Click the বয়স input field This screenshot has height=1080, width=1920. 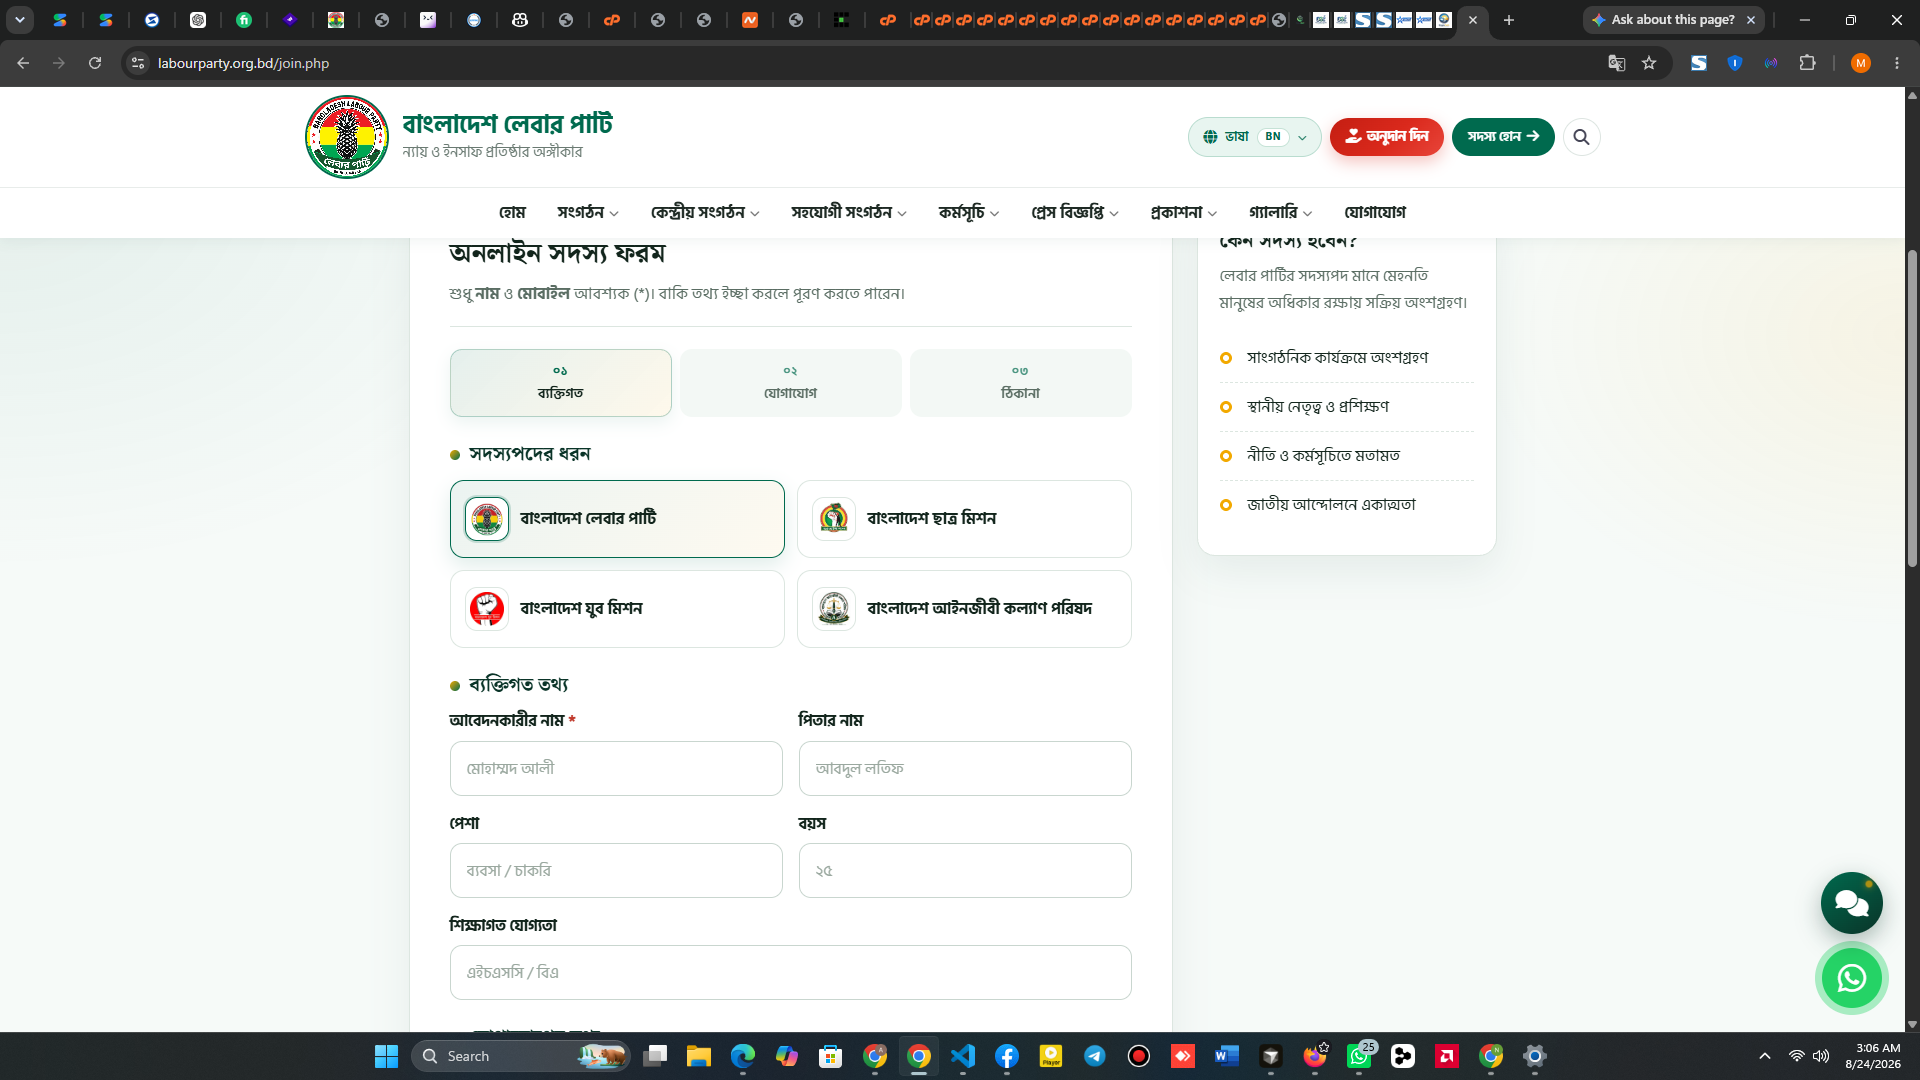pyautogui.click(x=965, y=871)
